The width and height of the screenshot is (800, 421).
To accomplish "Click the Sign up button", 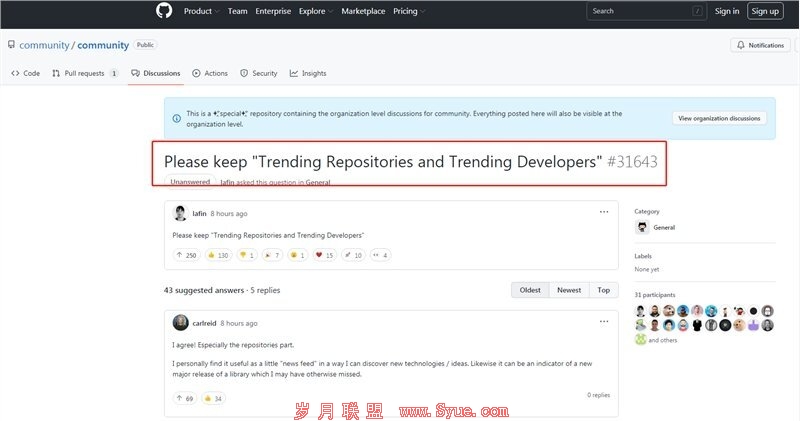I will [x=765, y=11].
